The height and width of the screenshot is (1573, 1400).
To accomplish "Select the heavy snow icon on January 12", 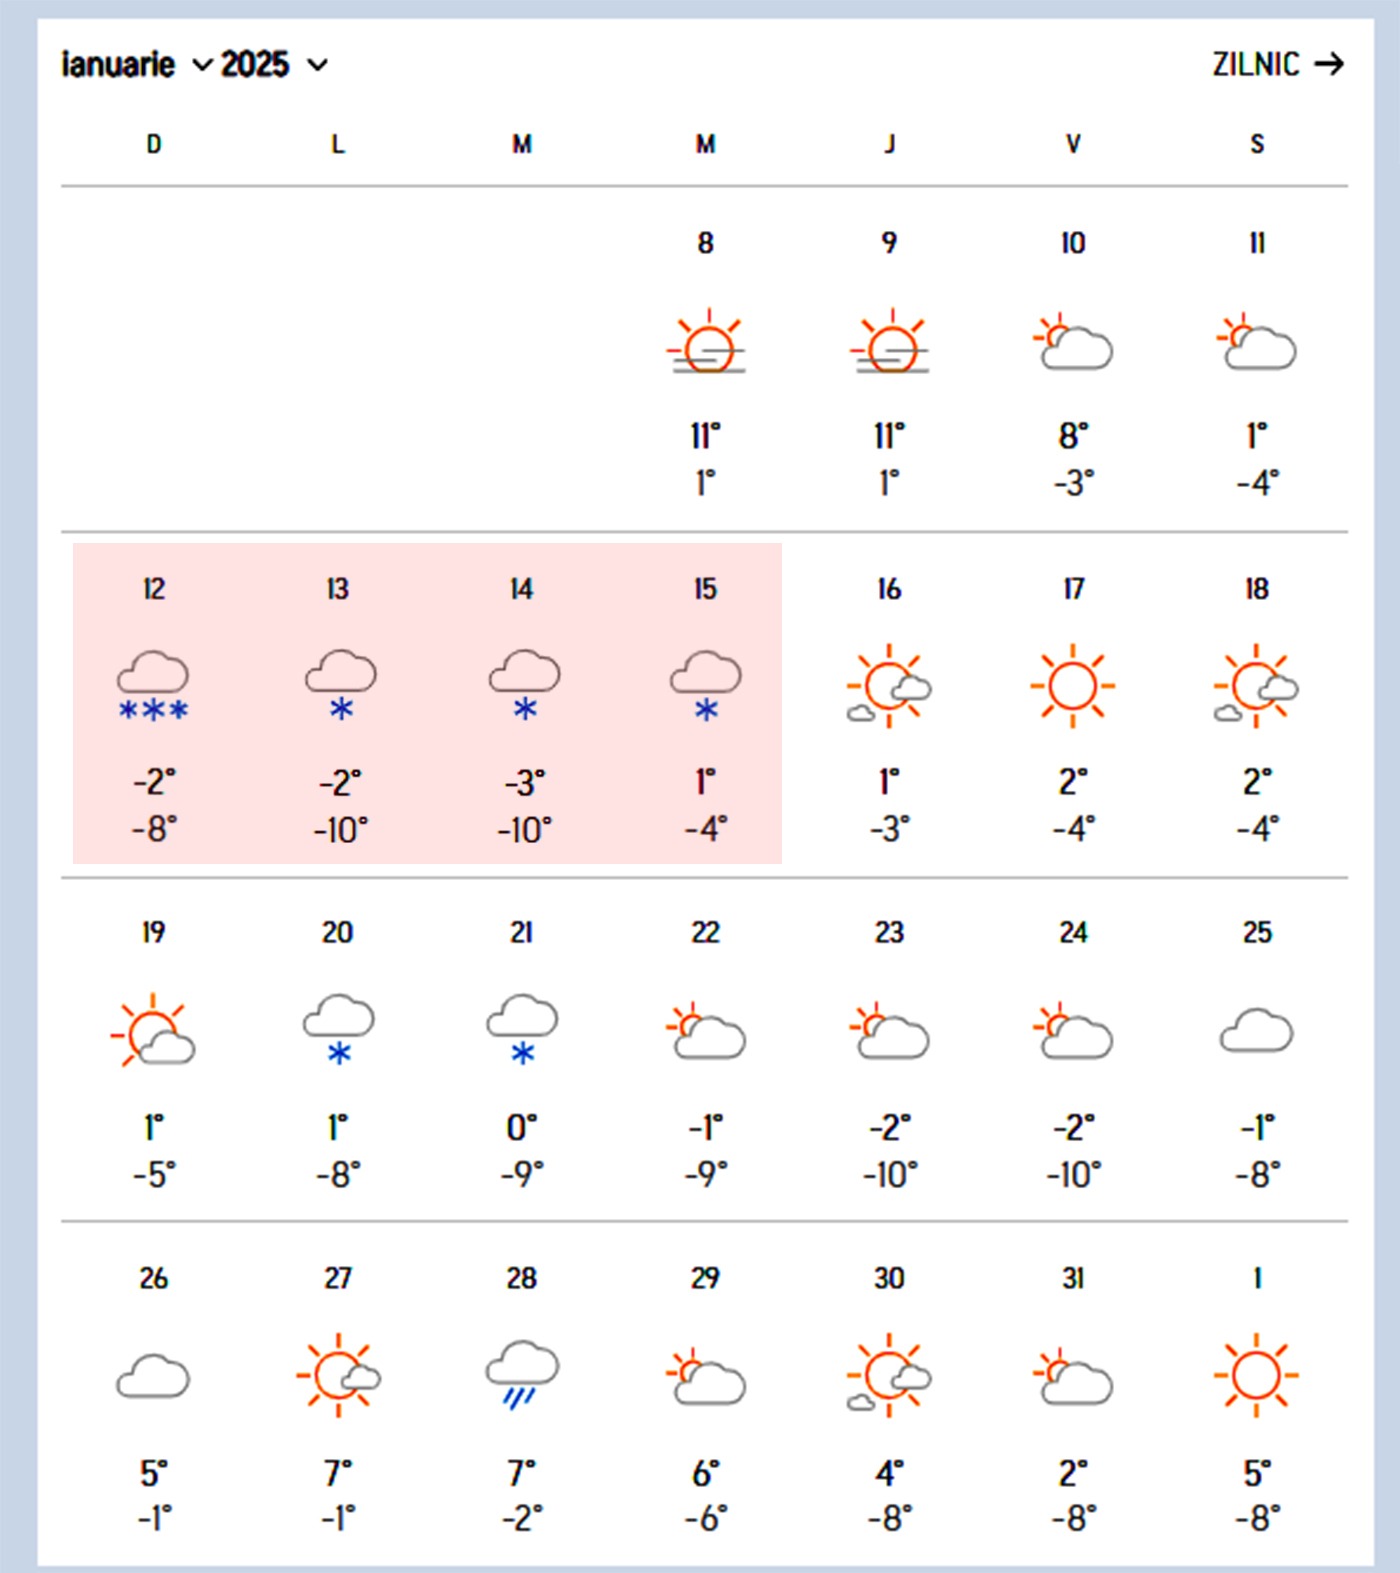I will tap(153, 686).
